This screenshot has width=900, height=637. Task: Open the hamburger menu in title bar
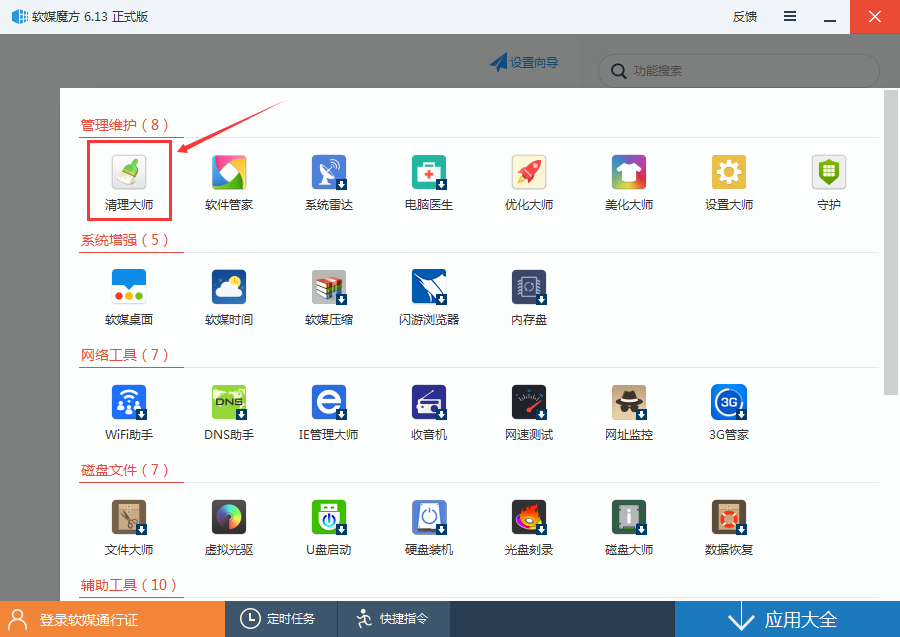pyautogui.click(x=789, y=16)
